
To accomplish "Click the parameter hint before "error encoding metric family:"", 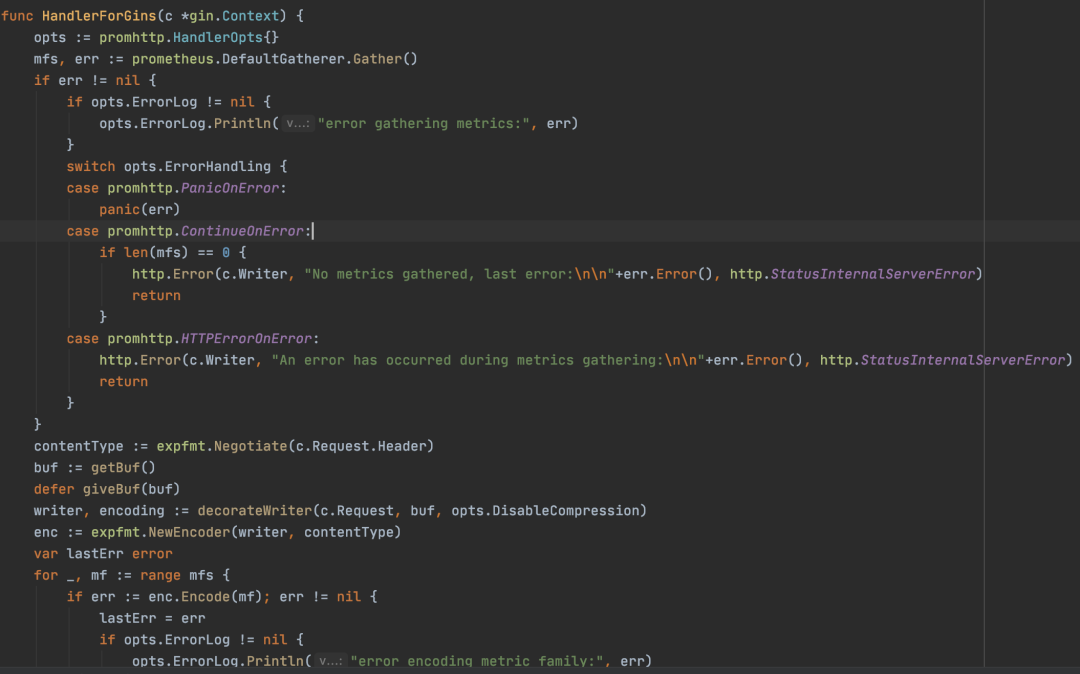I will coord(331,661).
